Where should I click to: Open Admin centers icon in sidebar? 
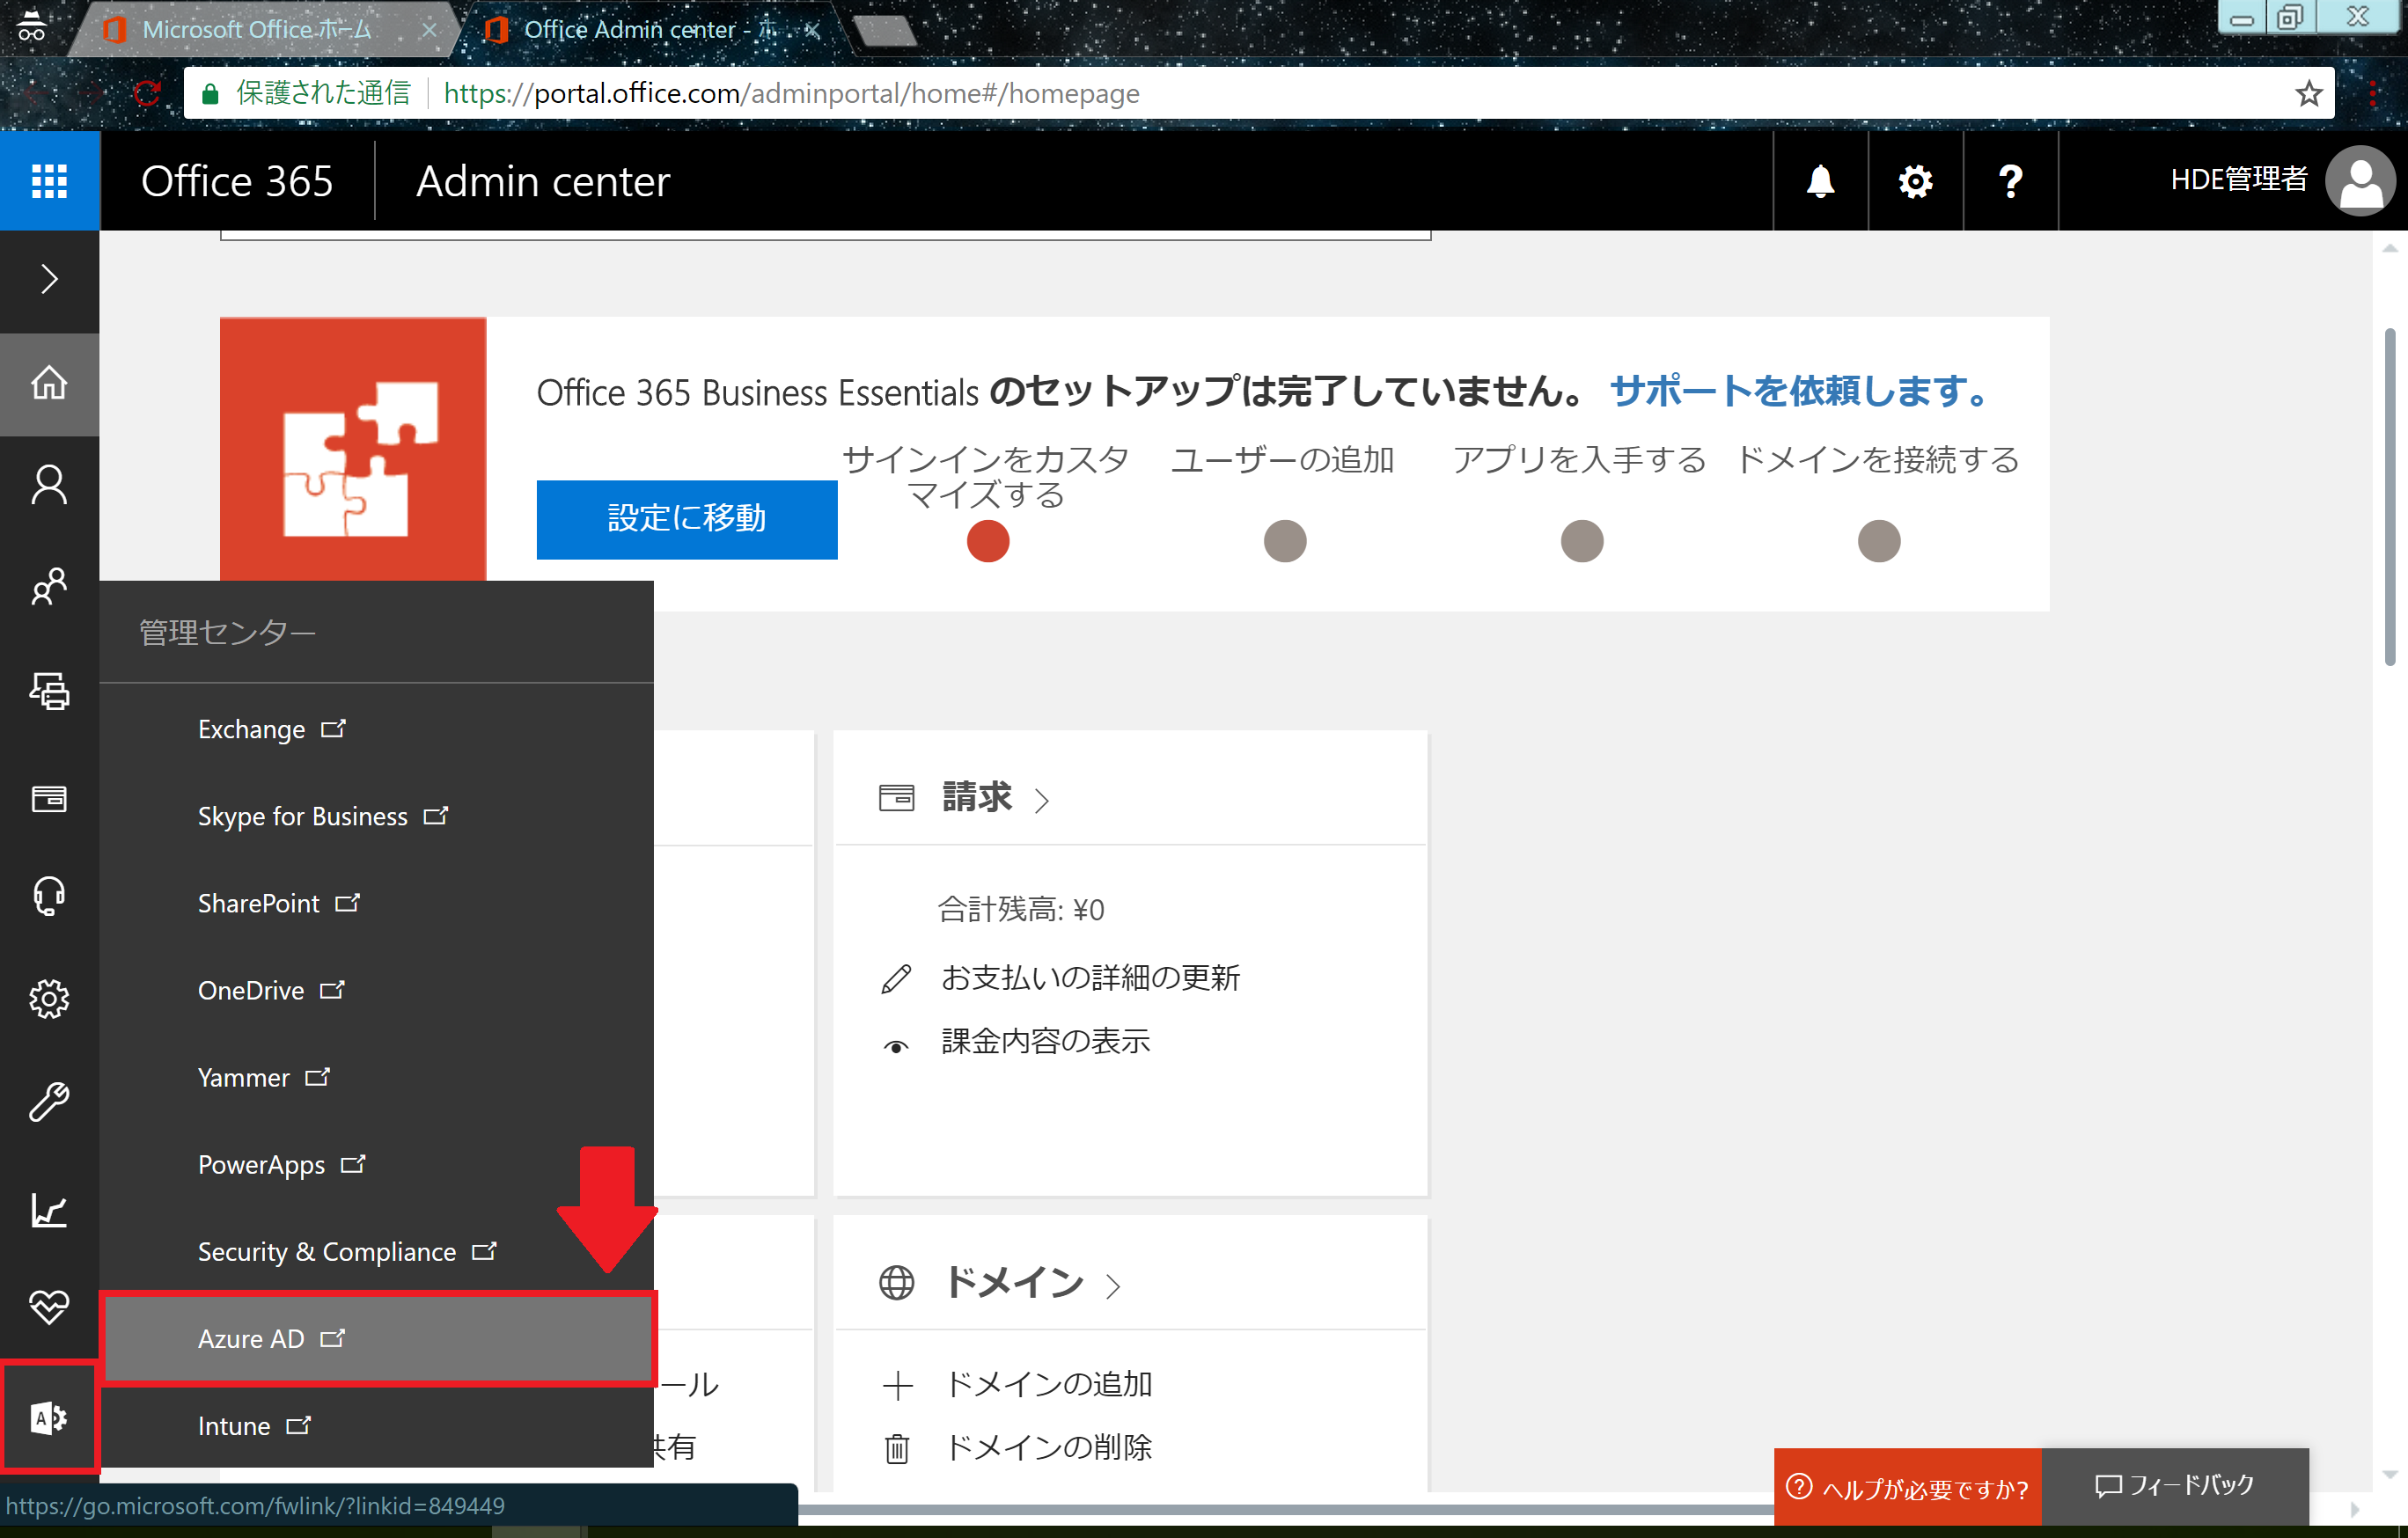(49, 1417)
